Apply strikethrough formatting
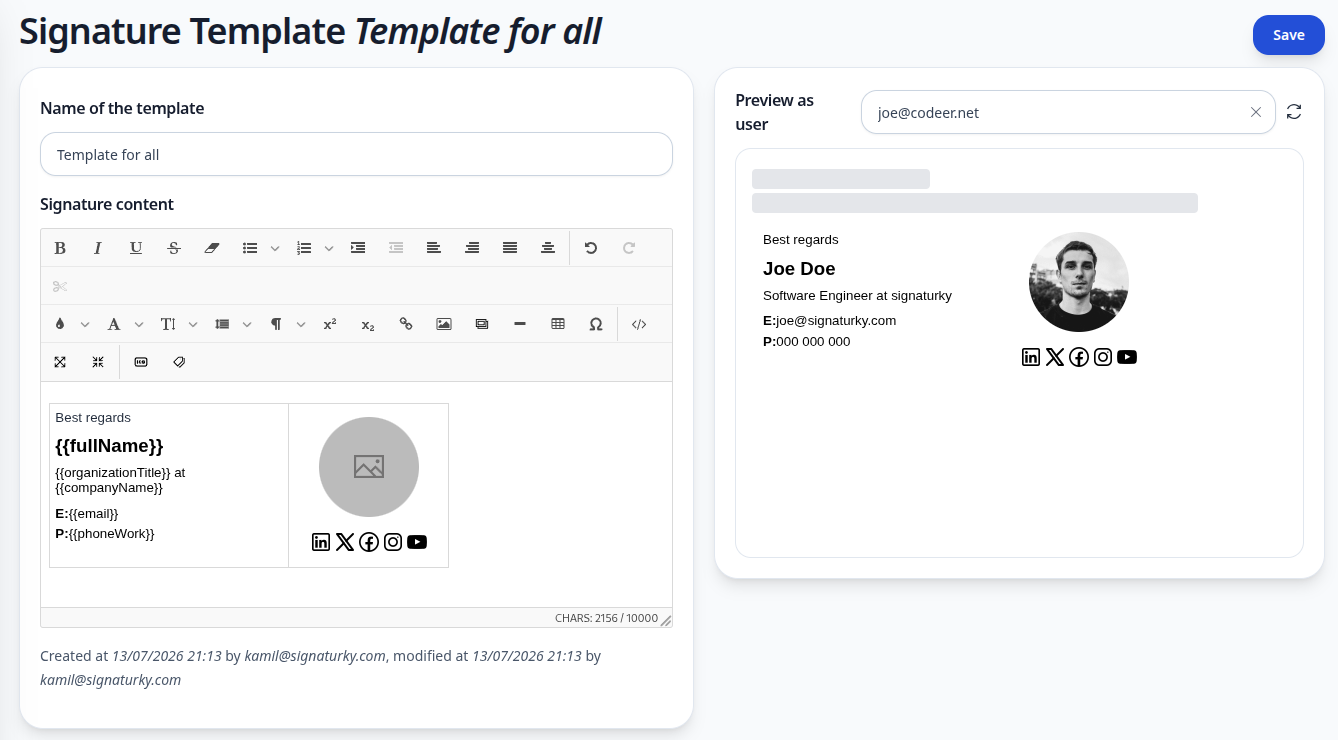This screenshot has height=740, width=1338. click(x=174, y=248)
